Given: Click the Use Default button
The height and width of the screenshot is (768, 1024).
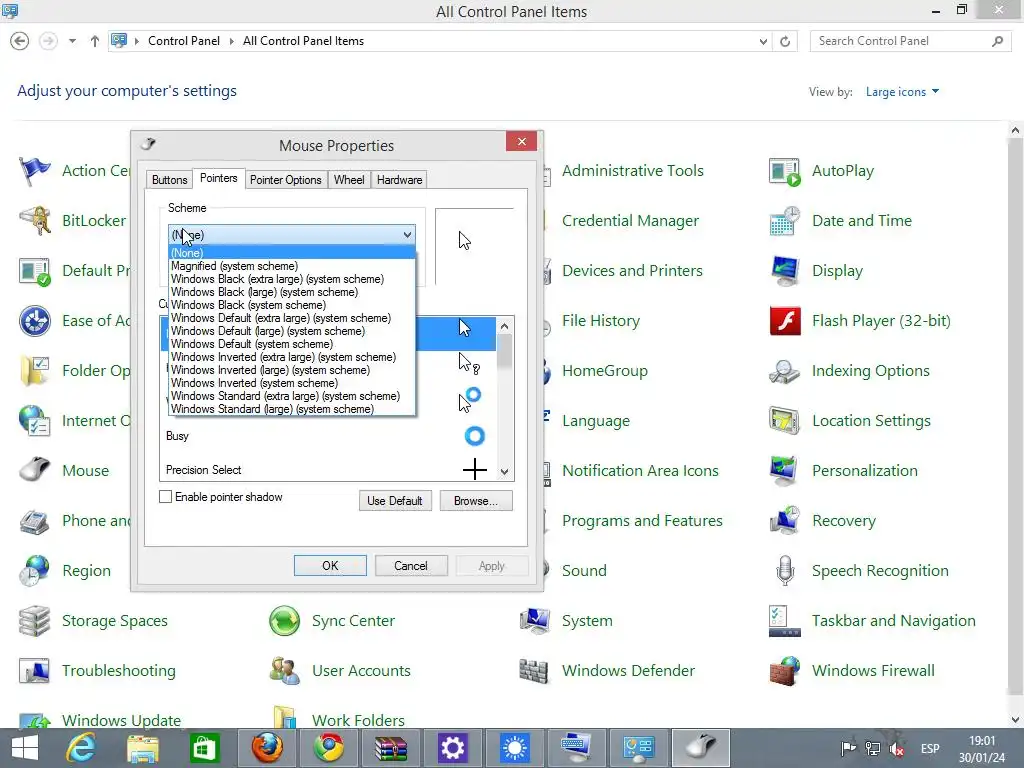Looking at the screenshot, I should tap(394, 501).
